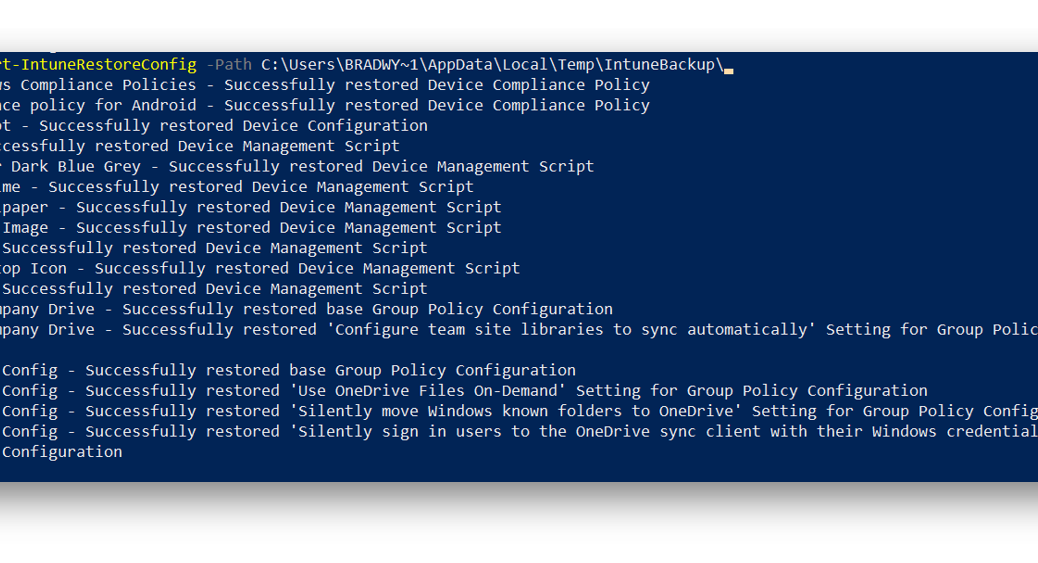Click the compliance policy for Android line
The image size is (1038, 563).
coord(324,106)
